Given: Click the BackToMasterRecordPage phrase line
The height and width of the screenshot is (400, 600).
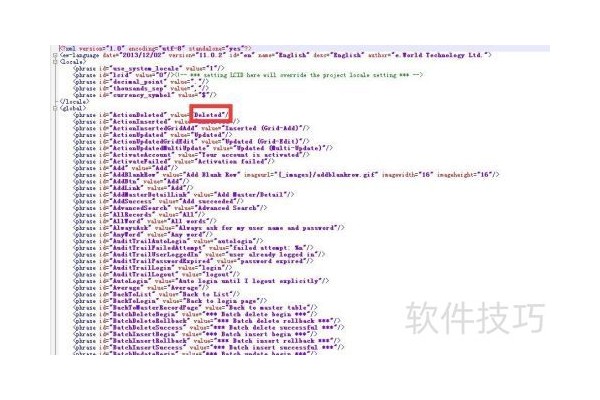Looking at the screenshot, I should pyautogui.click(x=195, y=308).
